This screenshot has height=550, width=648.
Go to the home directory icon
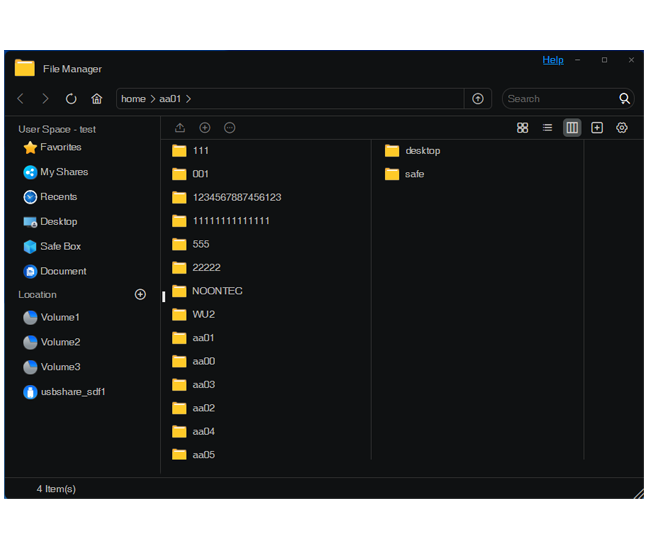pos(97,99)
